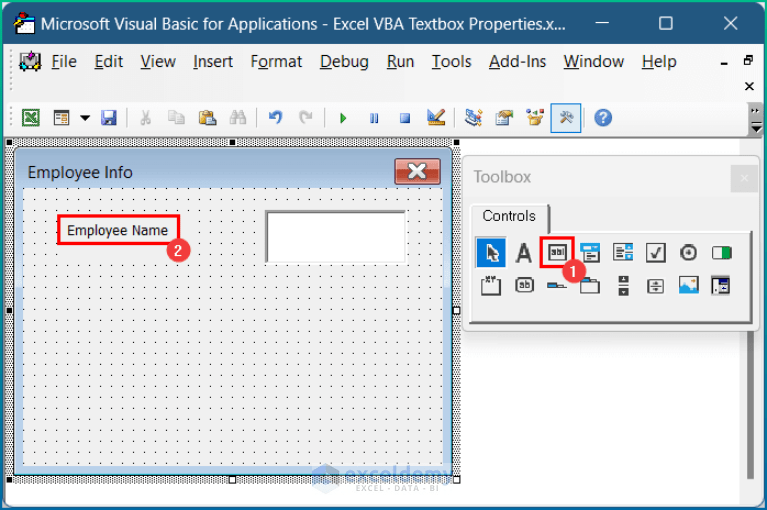This screenshot has width=767, height=510.
Task: Open Object Browser icon
Action: 535,118
